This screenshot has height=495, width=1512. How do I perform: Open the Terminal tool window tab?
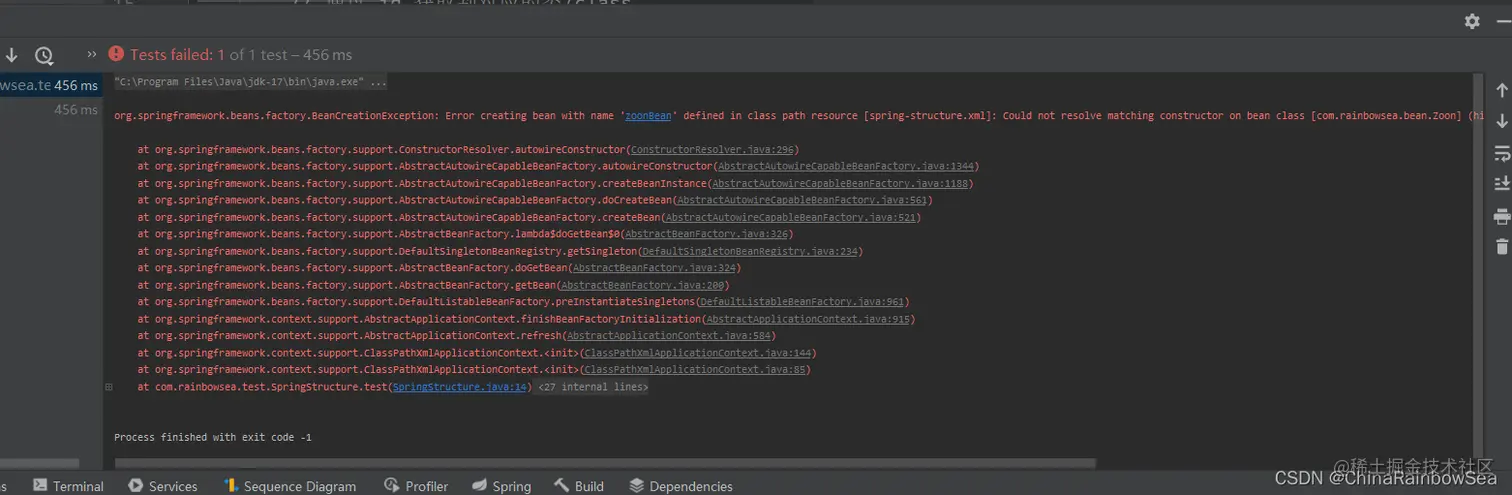[x=67, y=486]
